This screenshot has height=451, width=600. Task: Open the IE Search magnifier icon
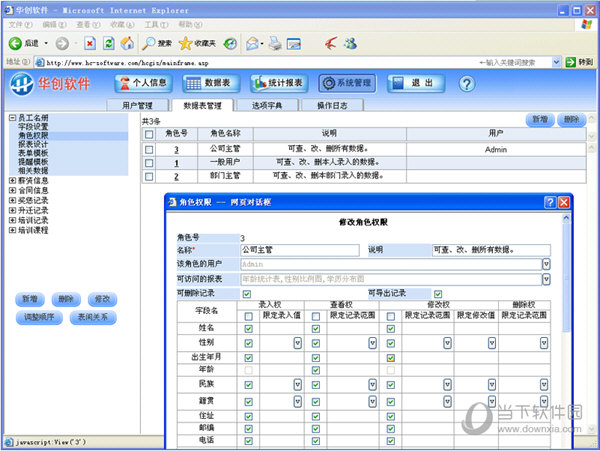[x=148, y=43]
